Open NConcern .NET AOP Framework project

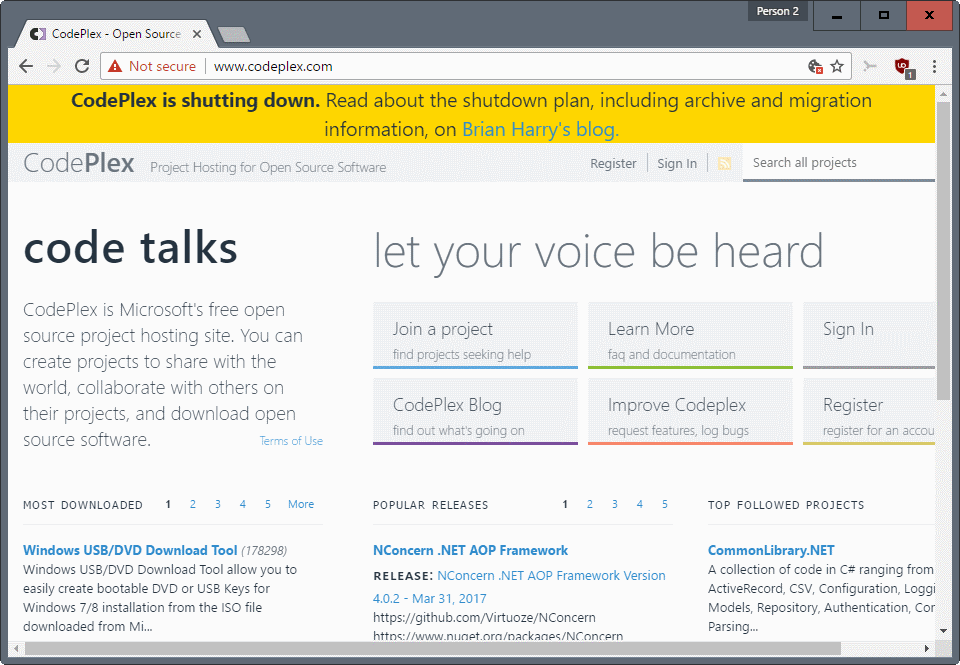470,550
